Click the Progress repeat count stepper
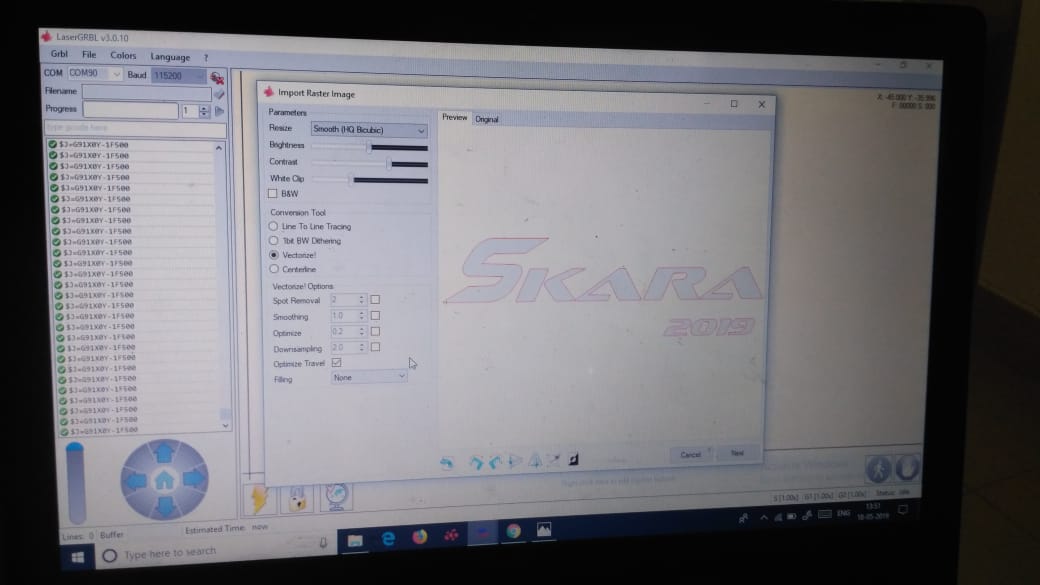 (204, 111)
